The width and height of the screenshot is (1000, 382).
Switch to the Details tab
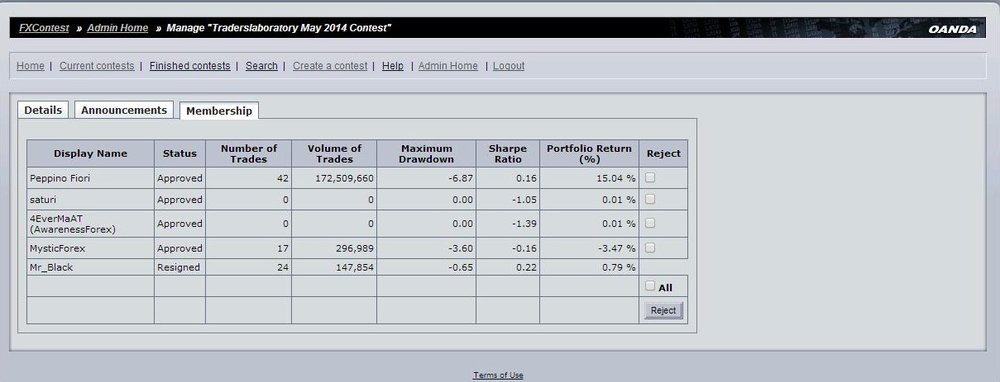click(43, 110)
